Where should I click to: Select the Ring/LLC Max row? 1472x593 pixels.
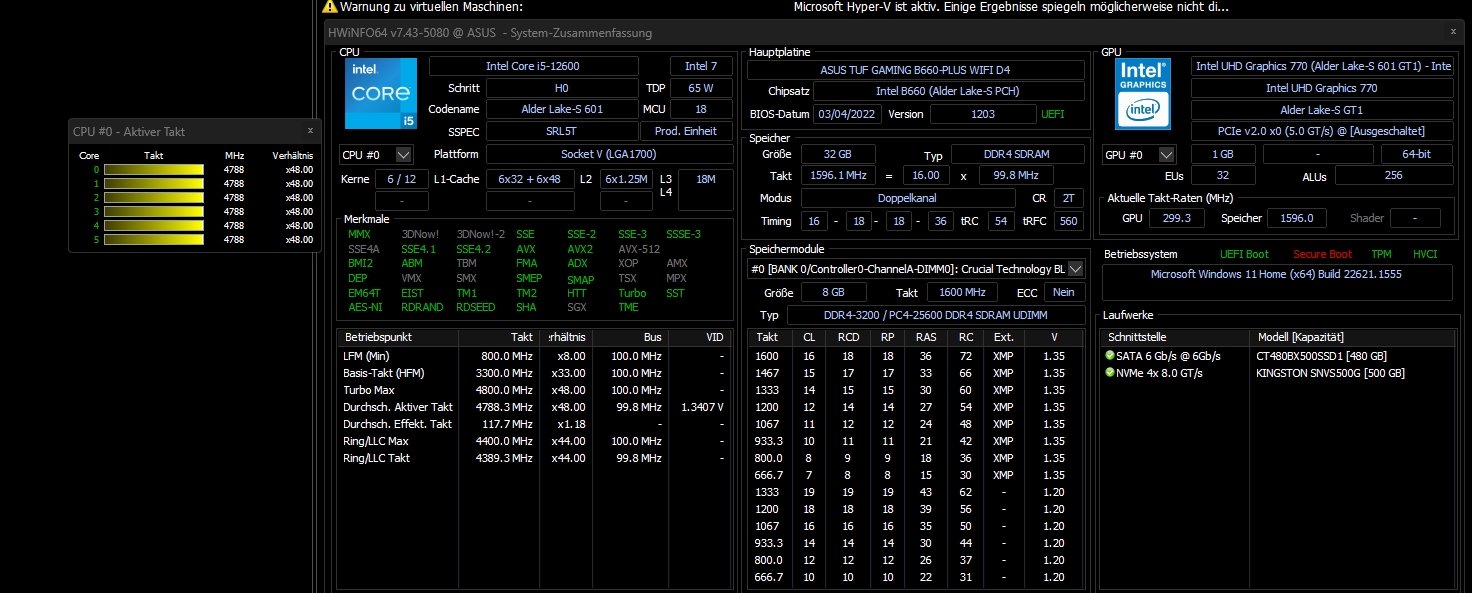coord(534,441)
